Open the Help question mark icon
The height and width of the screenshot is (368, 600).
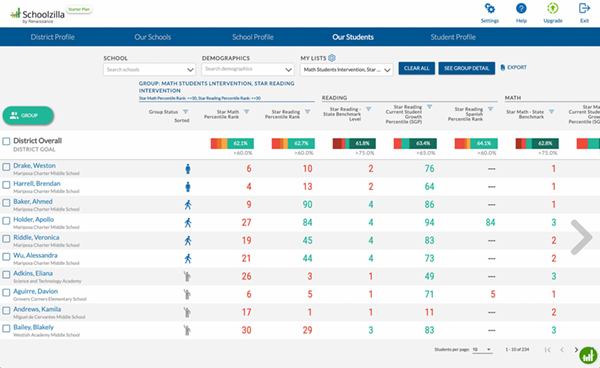click(x=521, y=8)
